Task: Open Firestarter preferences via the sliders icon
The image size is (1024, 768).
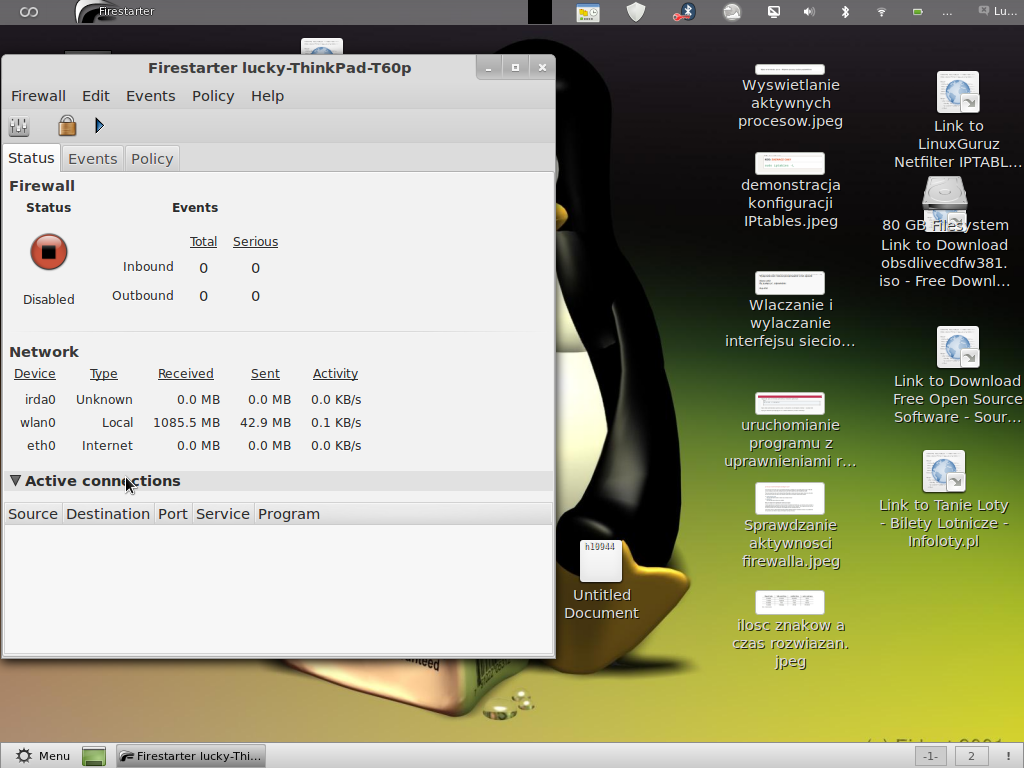Action: coord(19,125)
